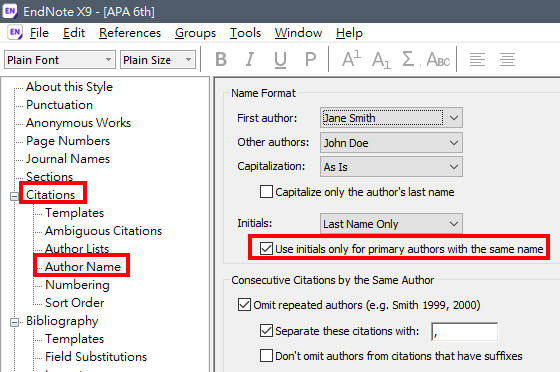
Task: Open the References menu
Action: pos(130,33)
